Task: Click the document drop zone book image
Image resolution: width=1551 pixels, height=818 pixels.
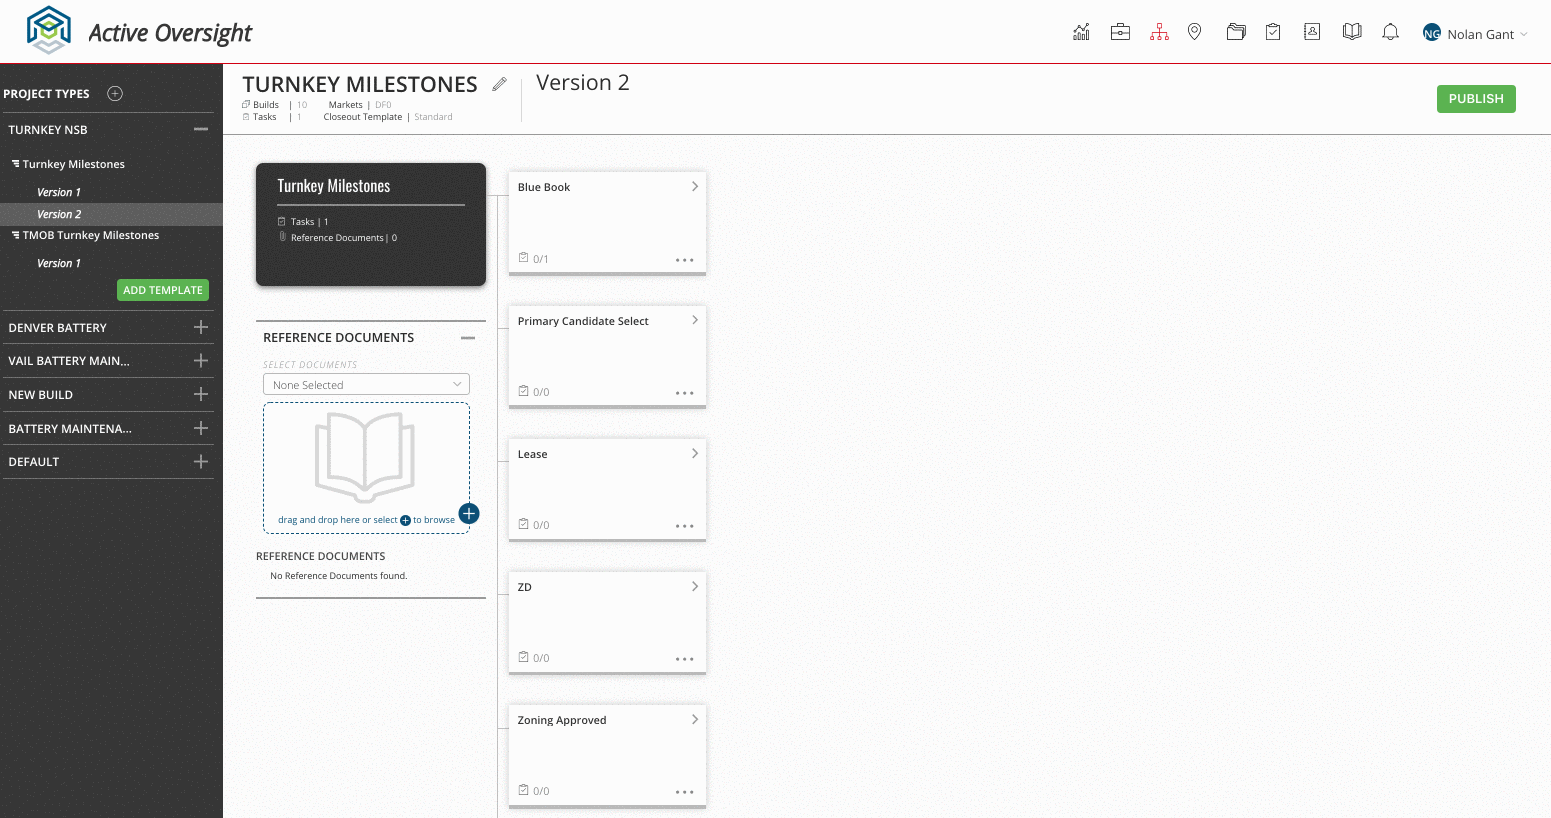Action: coord(365,458)
